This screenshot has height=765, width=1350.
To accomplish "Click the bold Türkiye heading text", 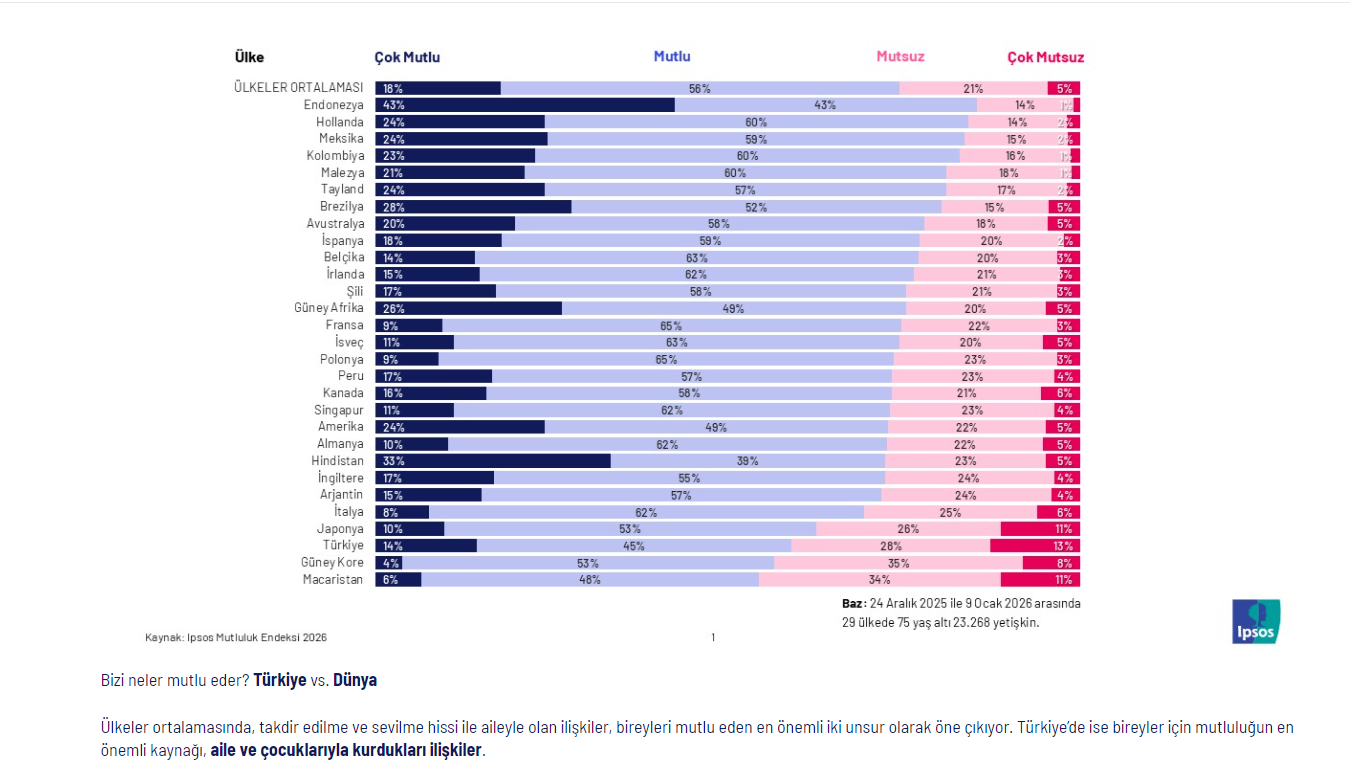I will (280, 680).
